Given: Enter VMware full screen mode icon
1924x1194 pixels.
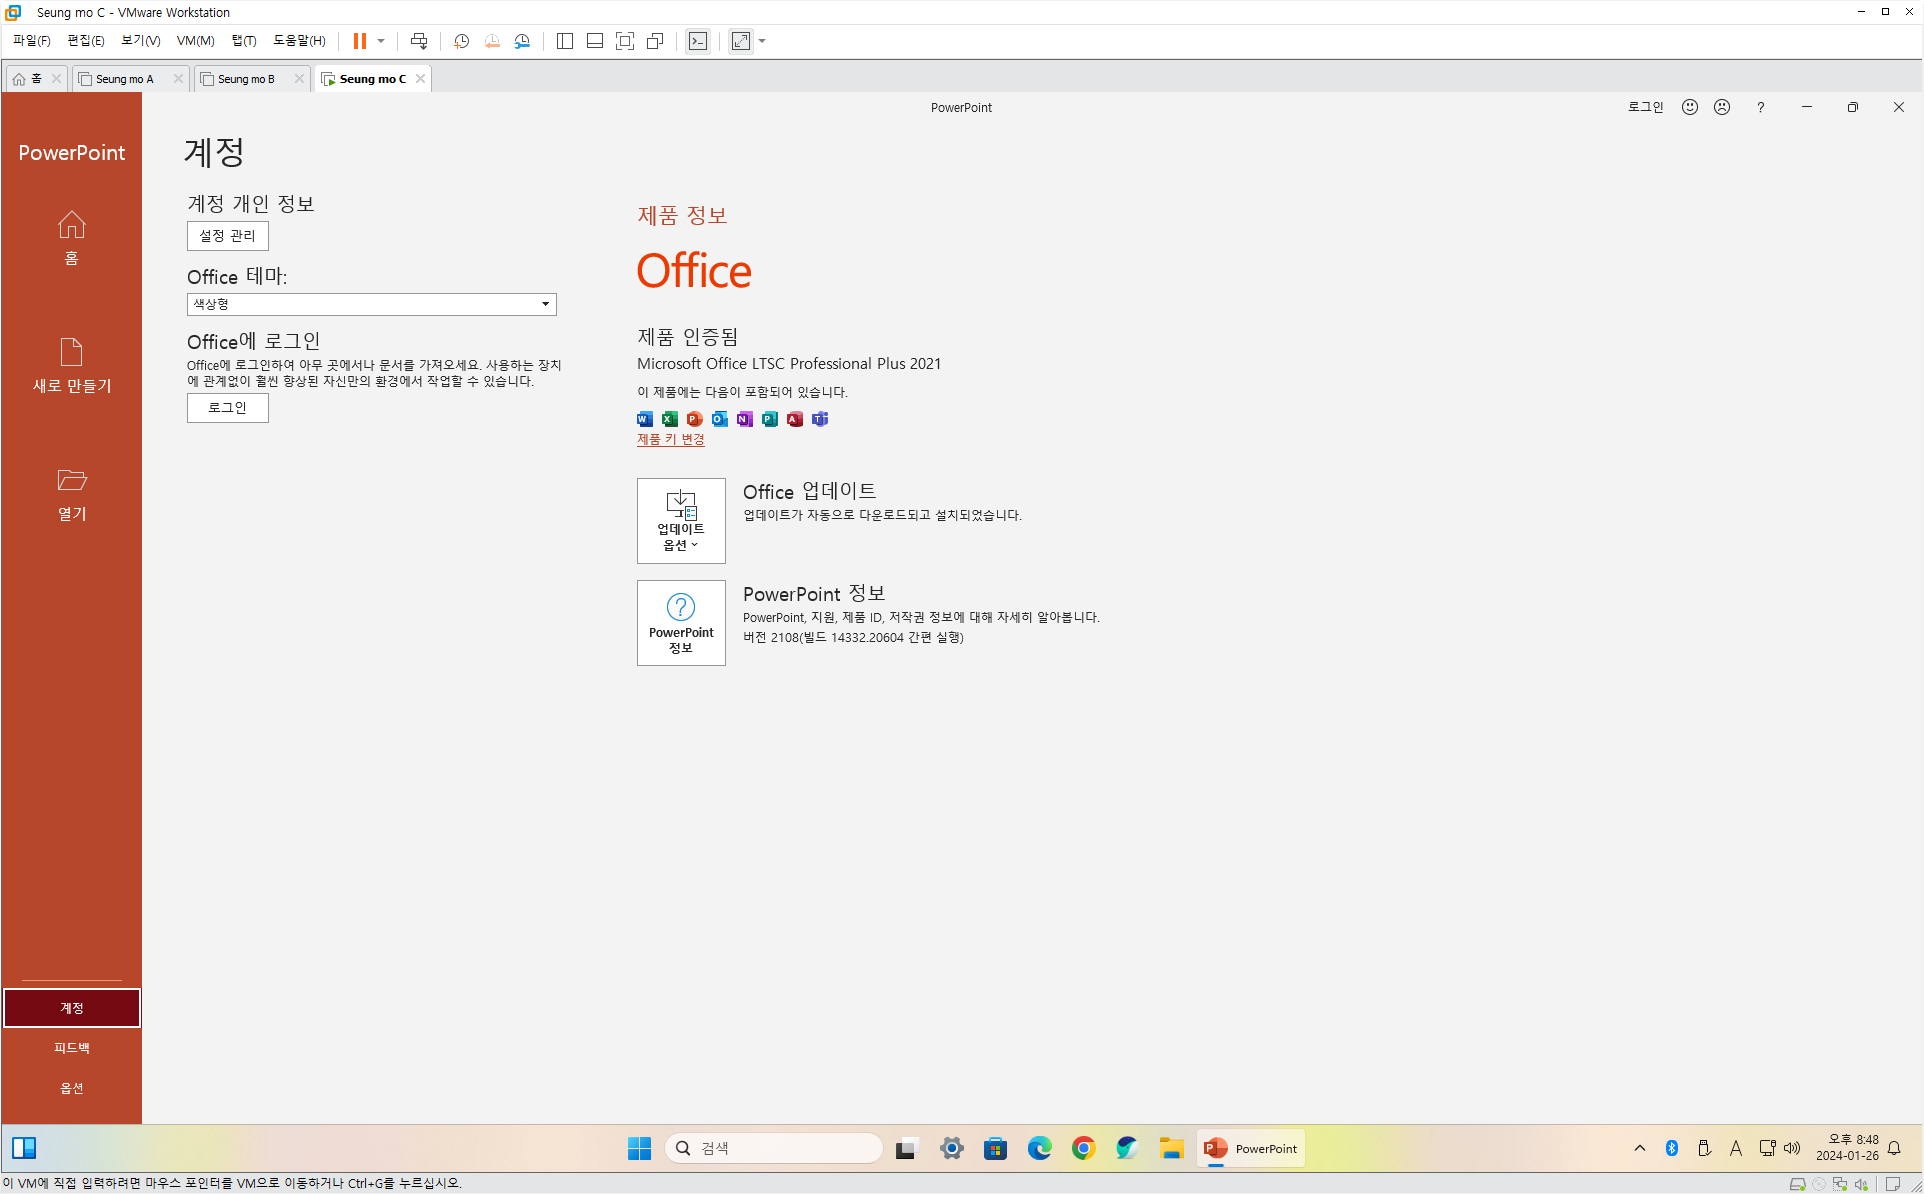Looking at the screenshot, I should pos(625,41).
